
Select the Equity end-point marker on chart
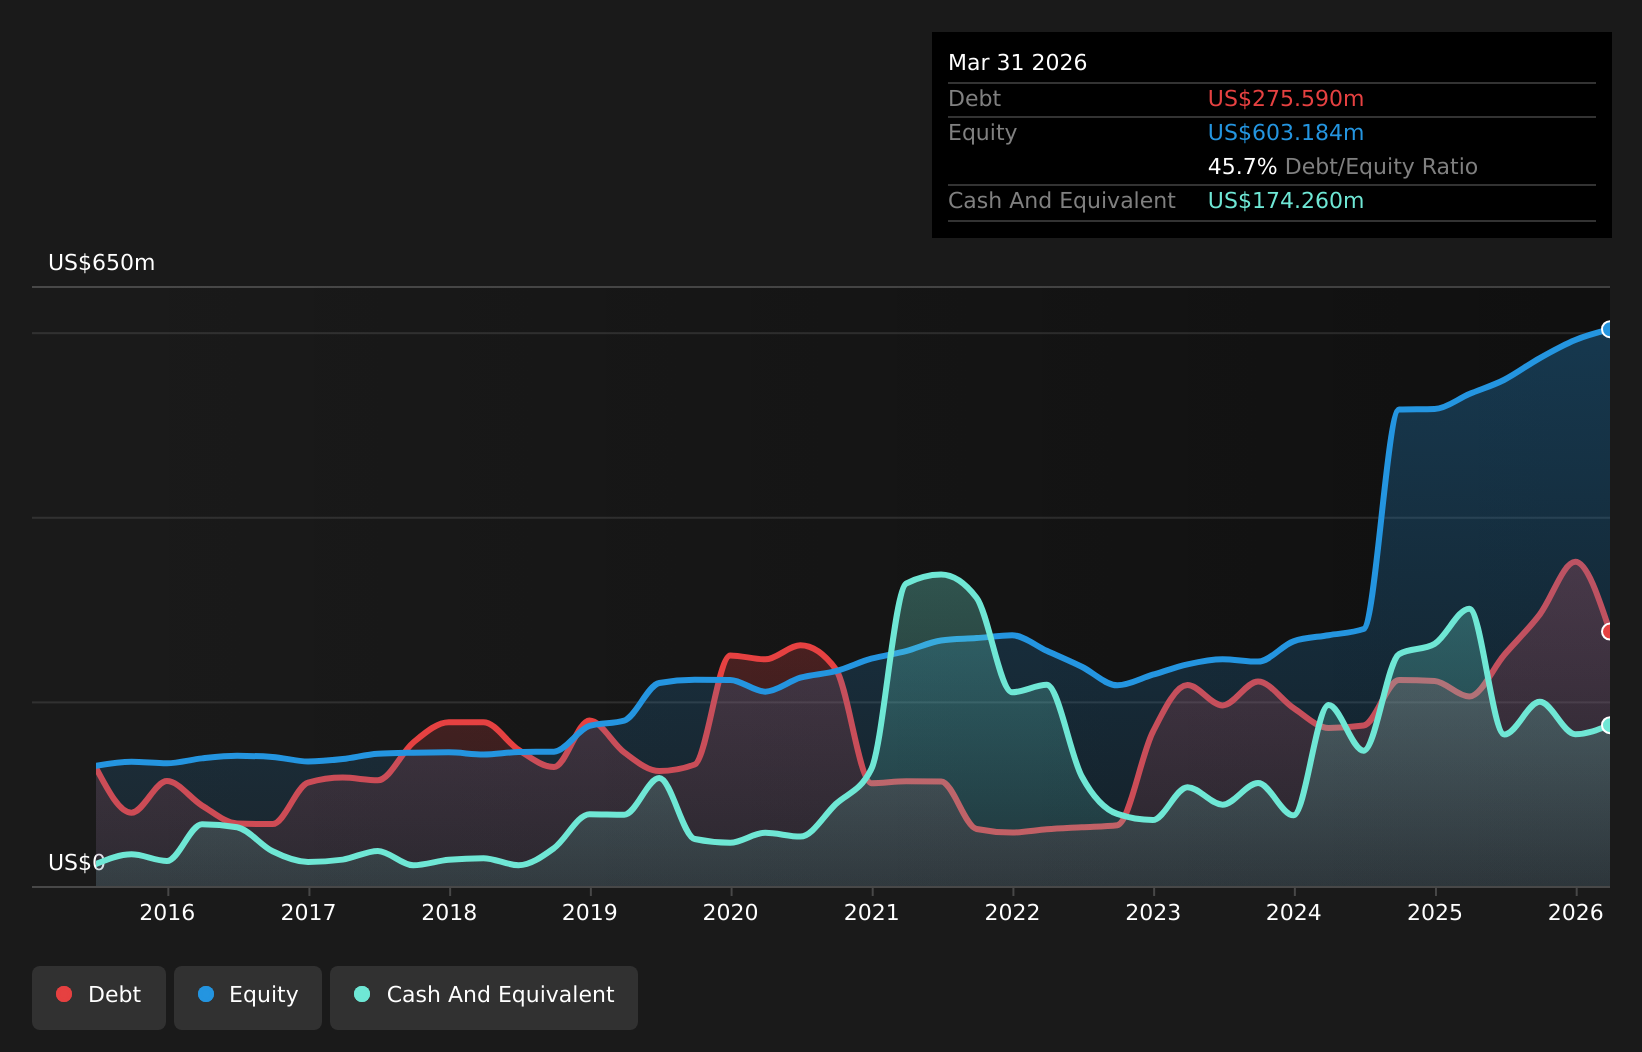(1608, 329)
